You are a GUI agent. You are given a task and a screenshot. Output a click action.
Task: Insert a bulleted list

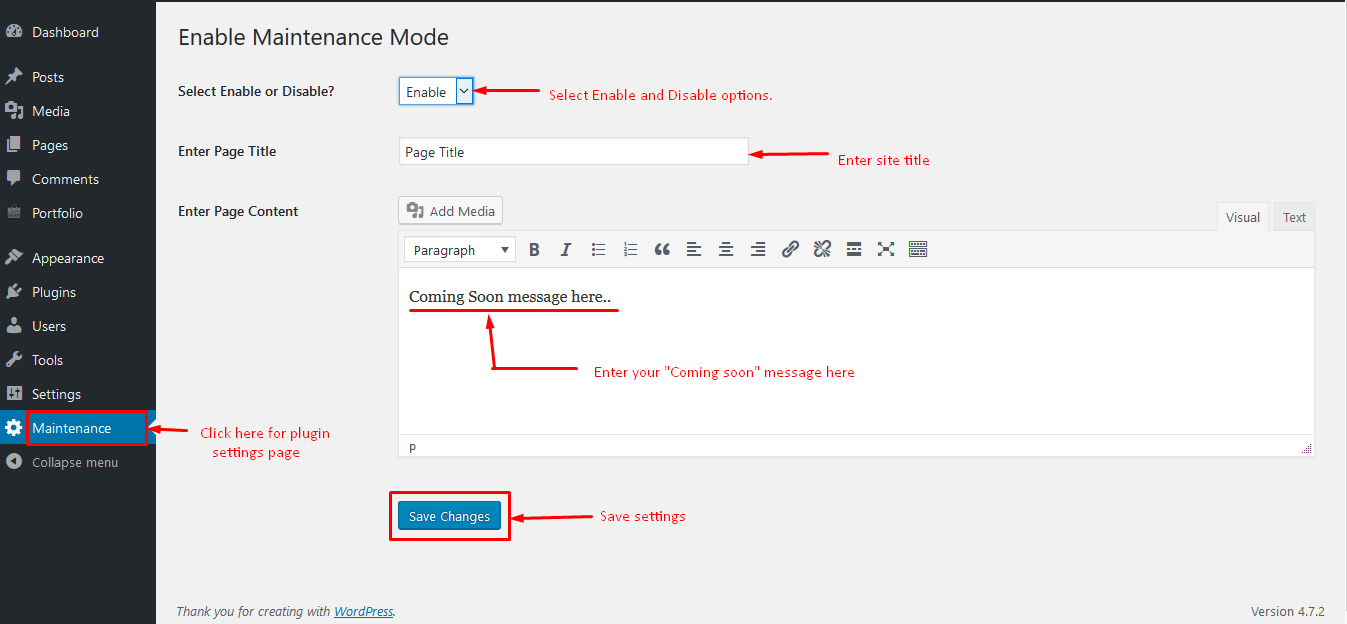point(598,249)
